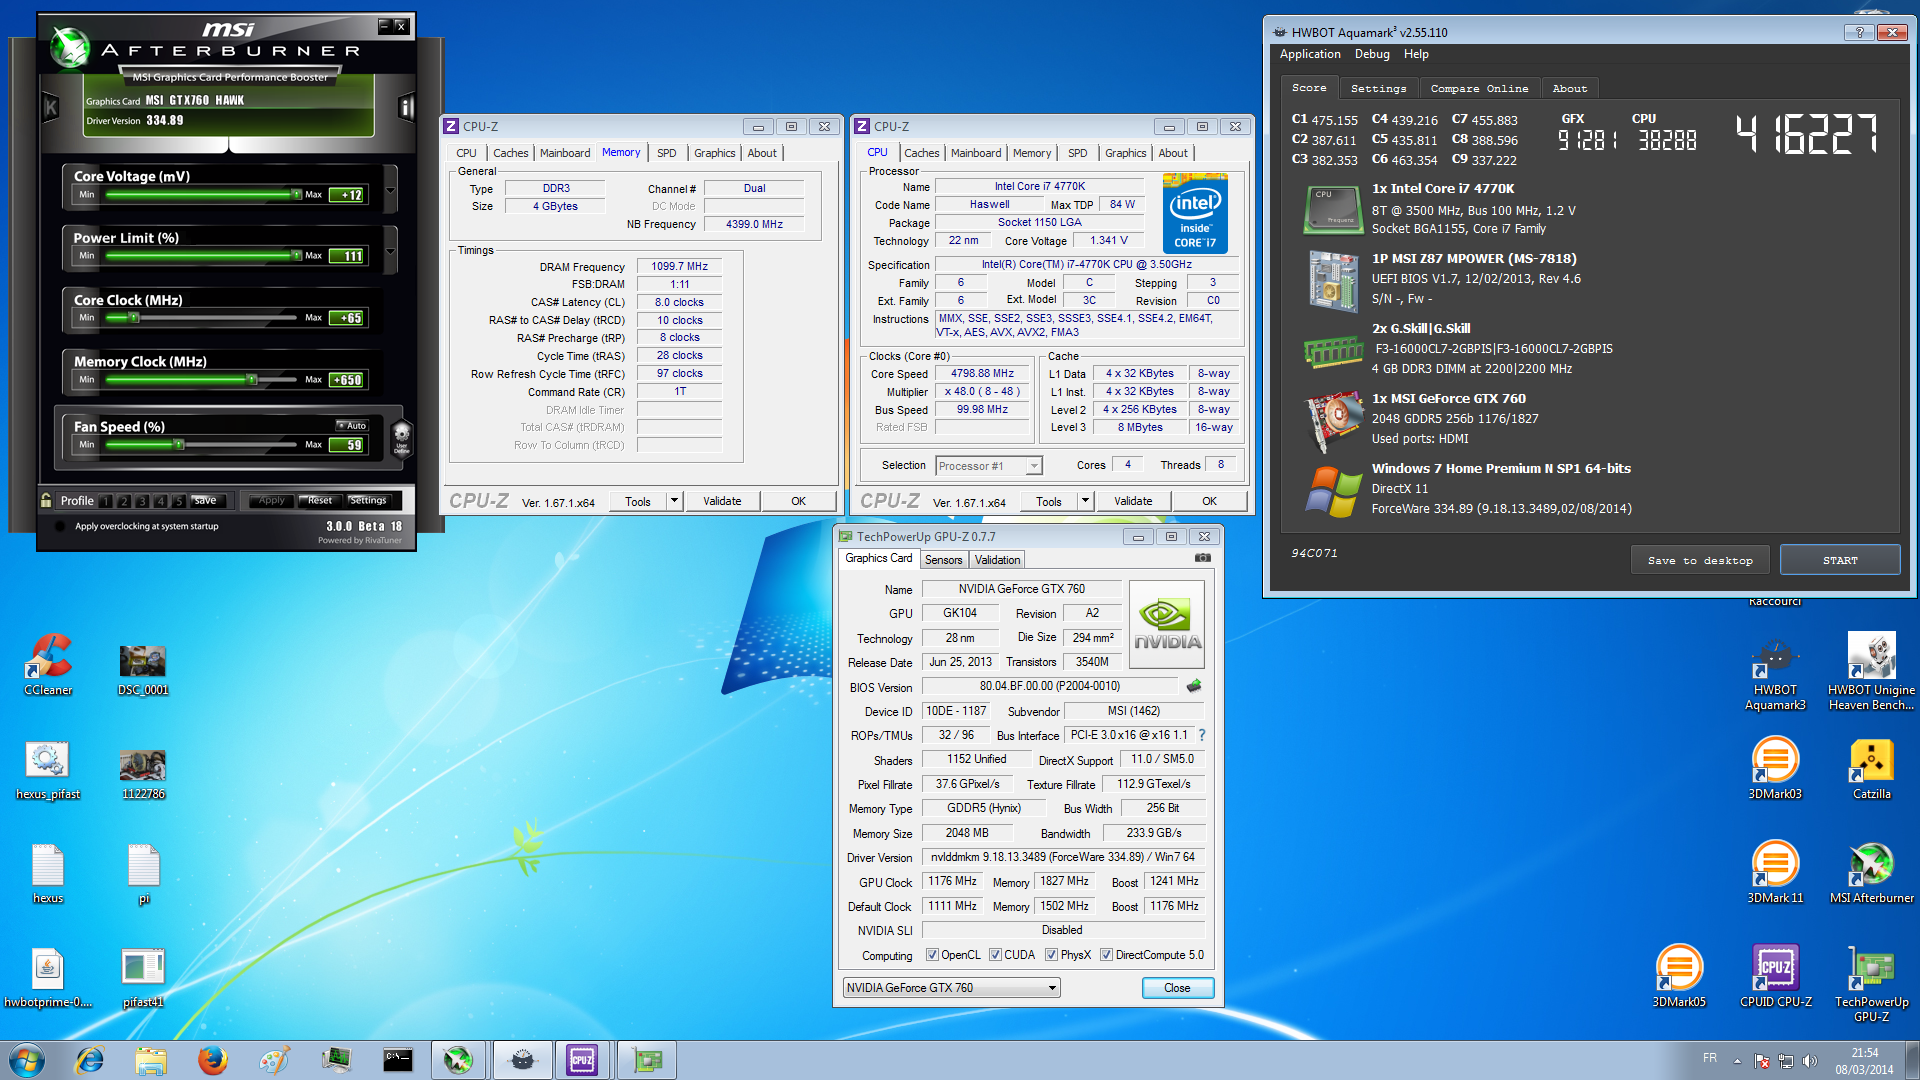Image resolution: width=1920 pixels, height=1080 pixels.
Task: Expand the Core Voltage options arrow
Action: pos(390,190)
